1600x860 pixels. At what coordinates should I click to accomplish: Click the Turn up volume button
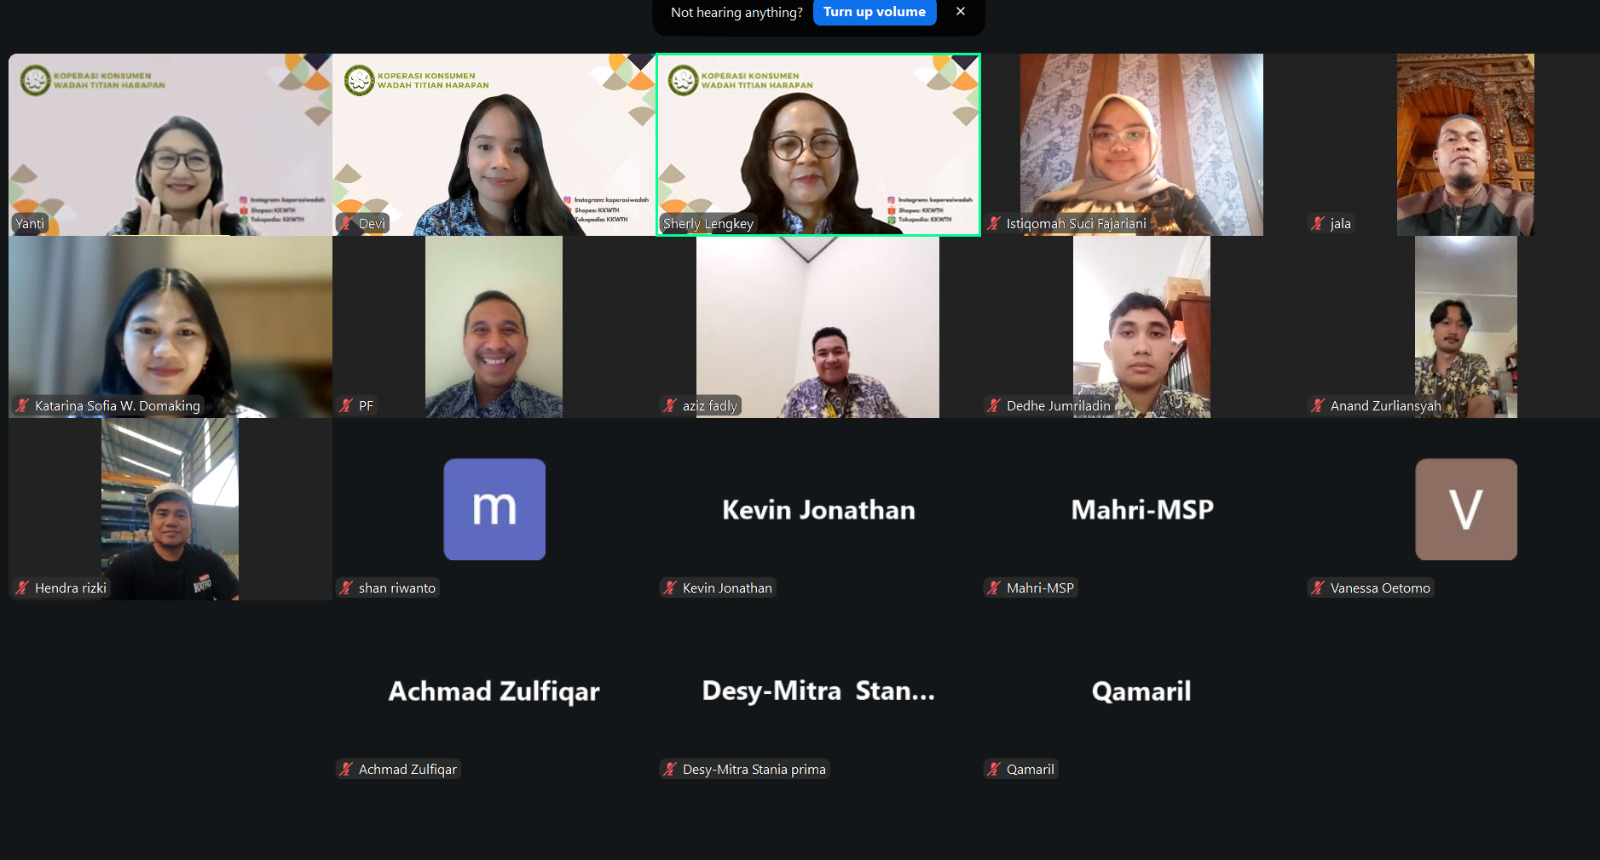874,12
